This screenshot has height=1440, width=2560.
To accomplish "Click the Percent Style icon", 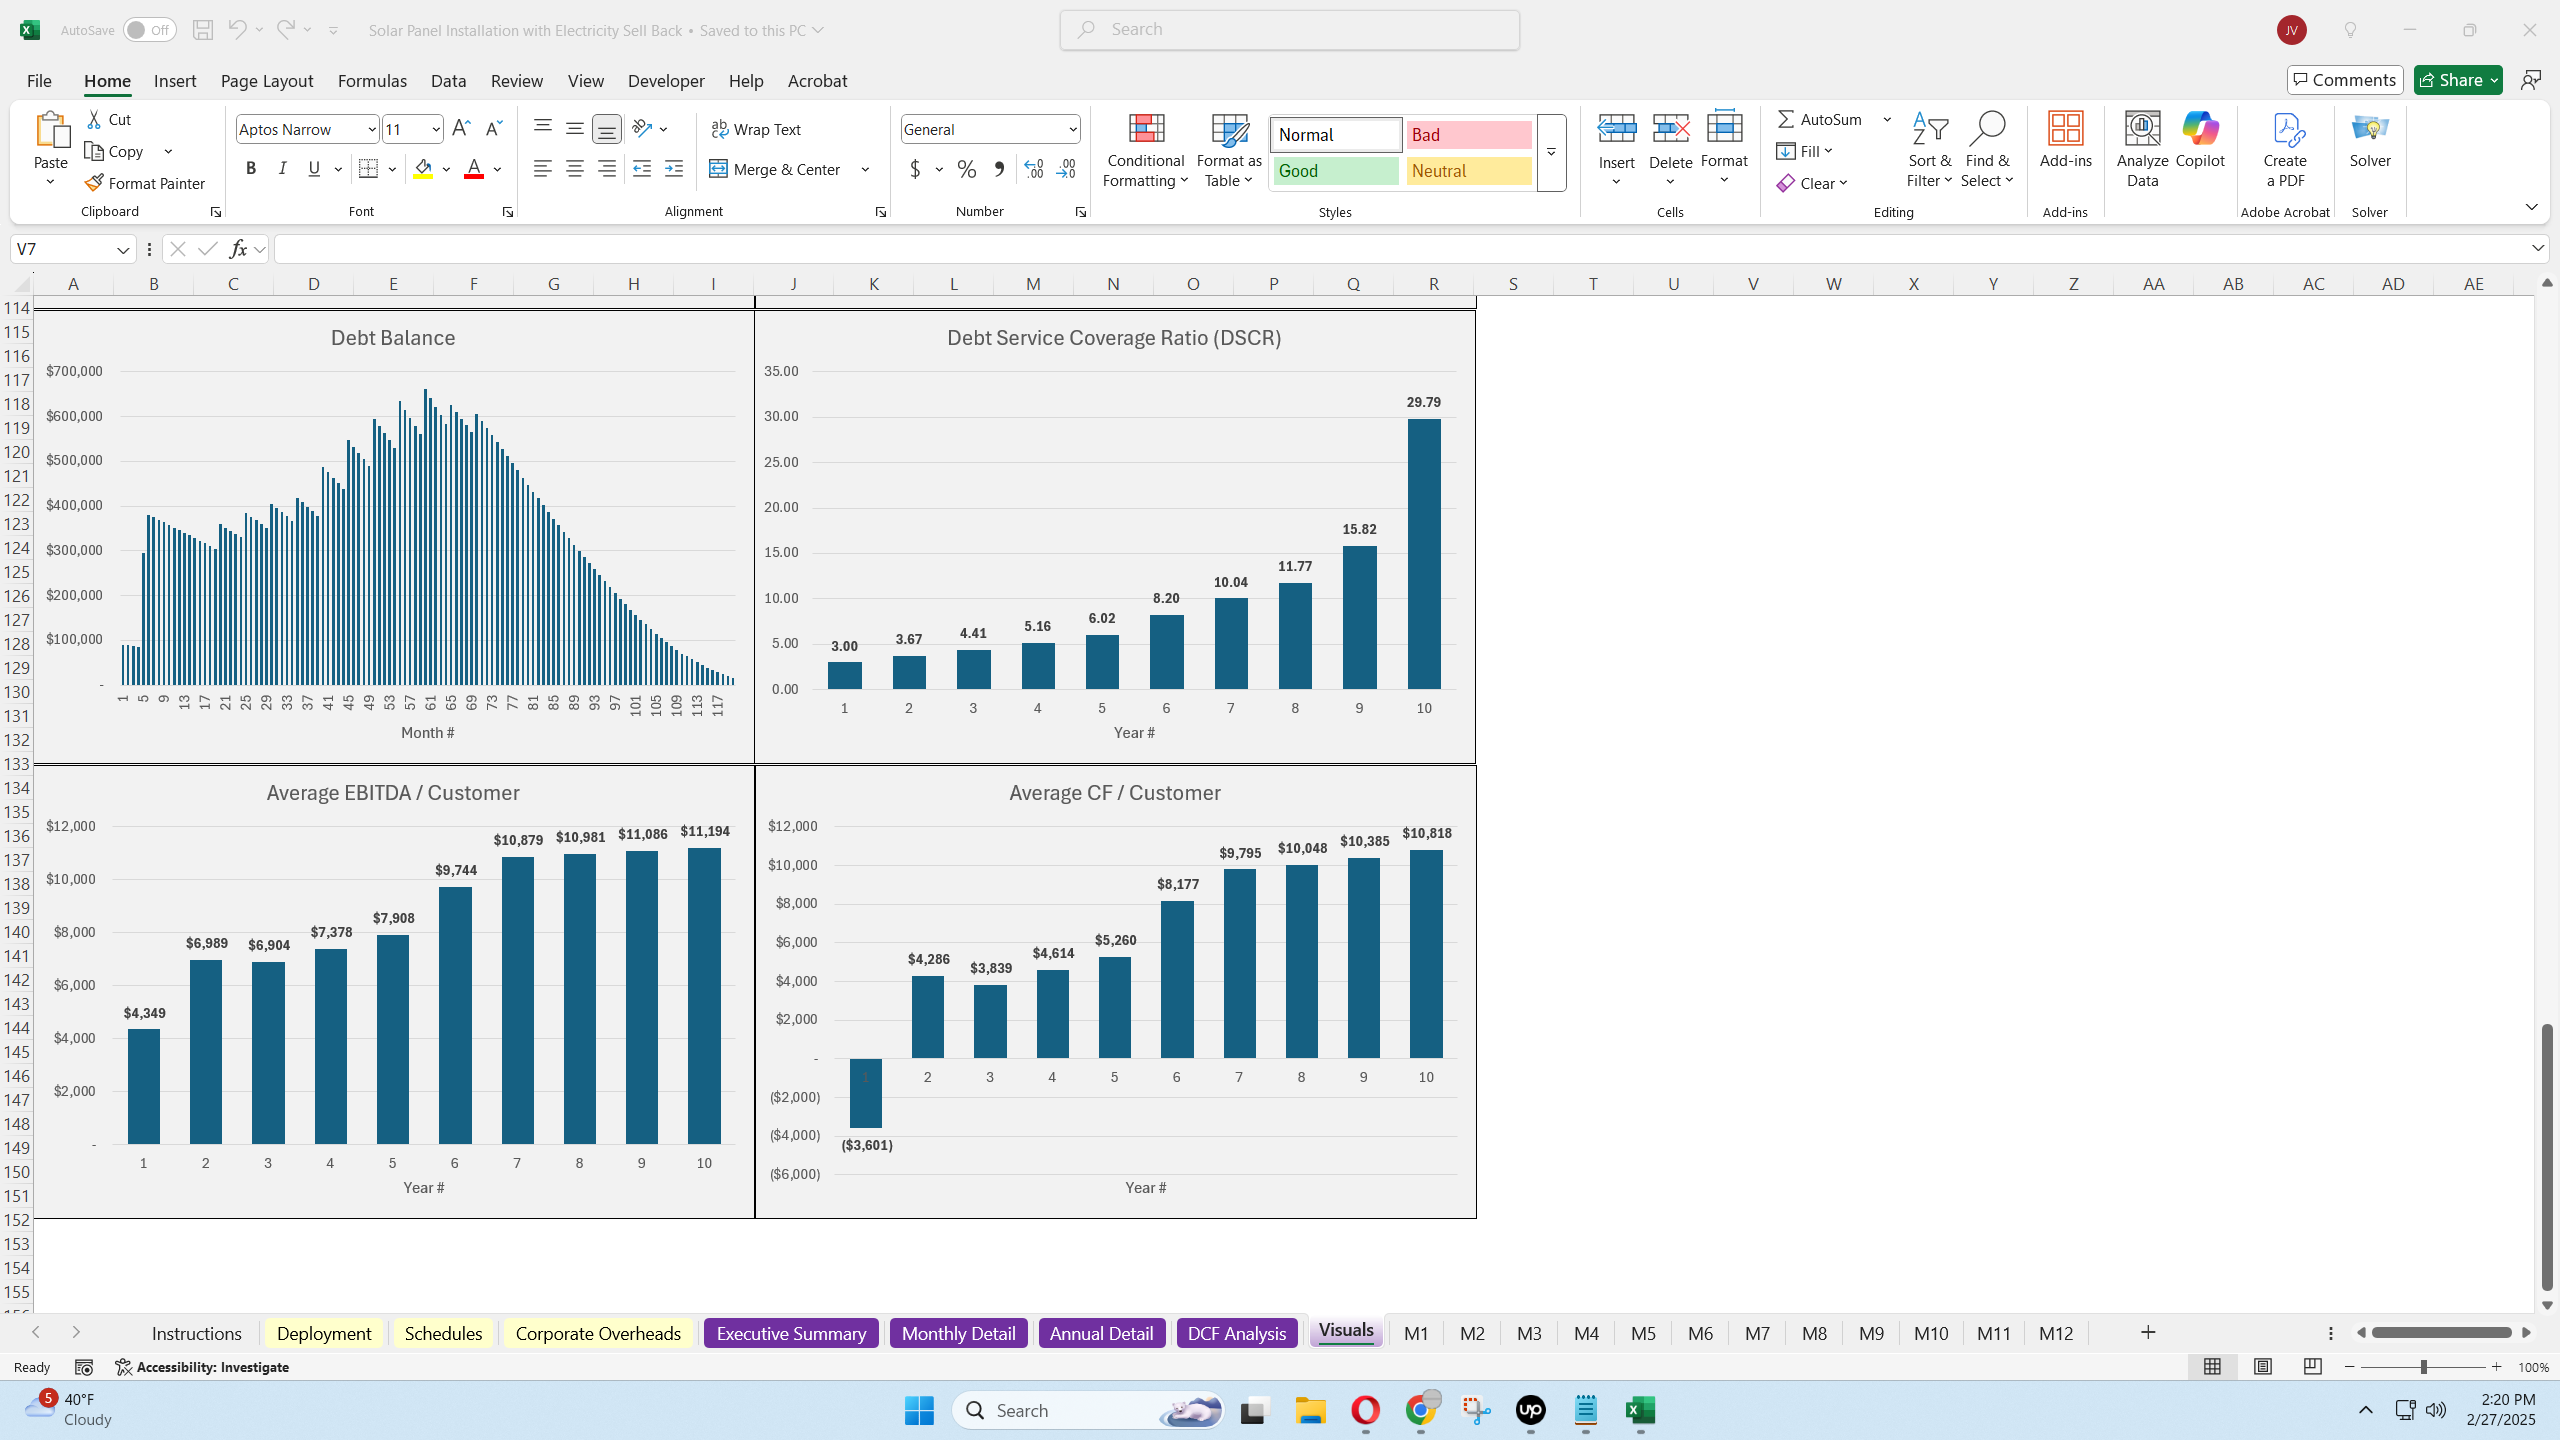I will [x=967, y=169].
